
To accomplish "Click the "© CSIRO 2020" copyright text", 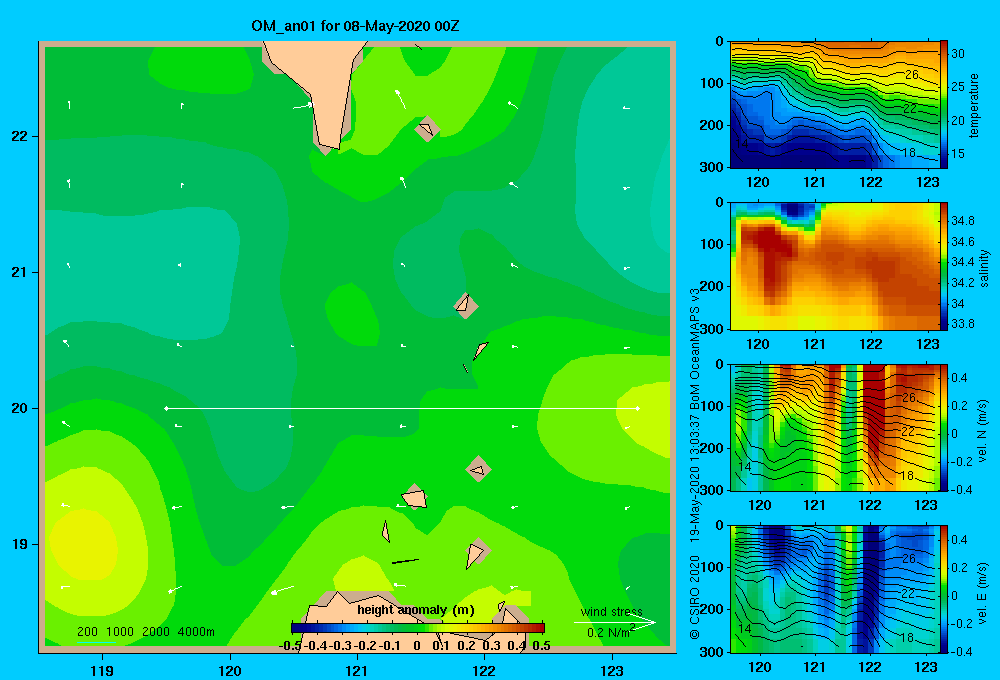I will point(695,597).
